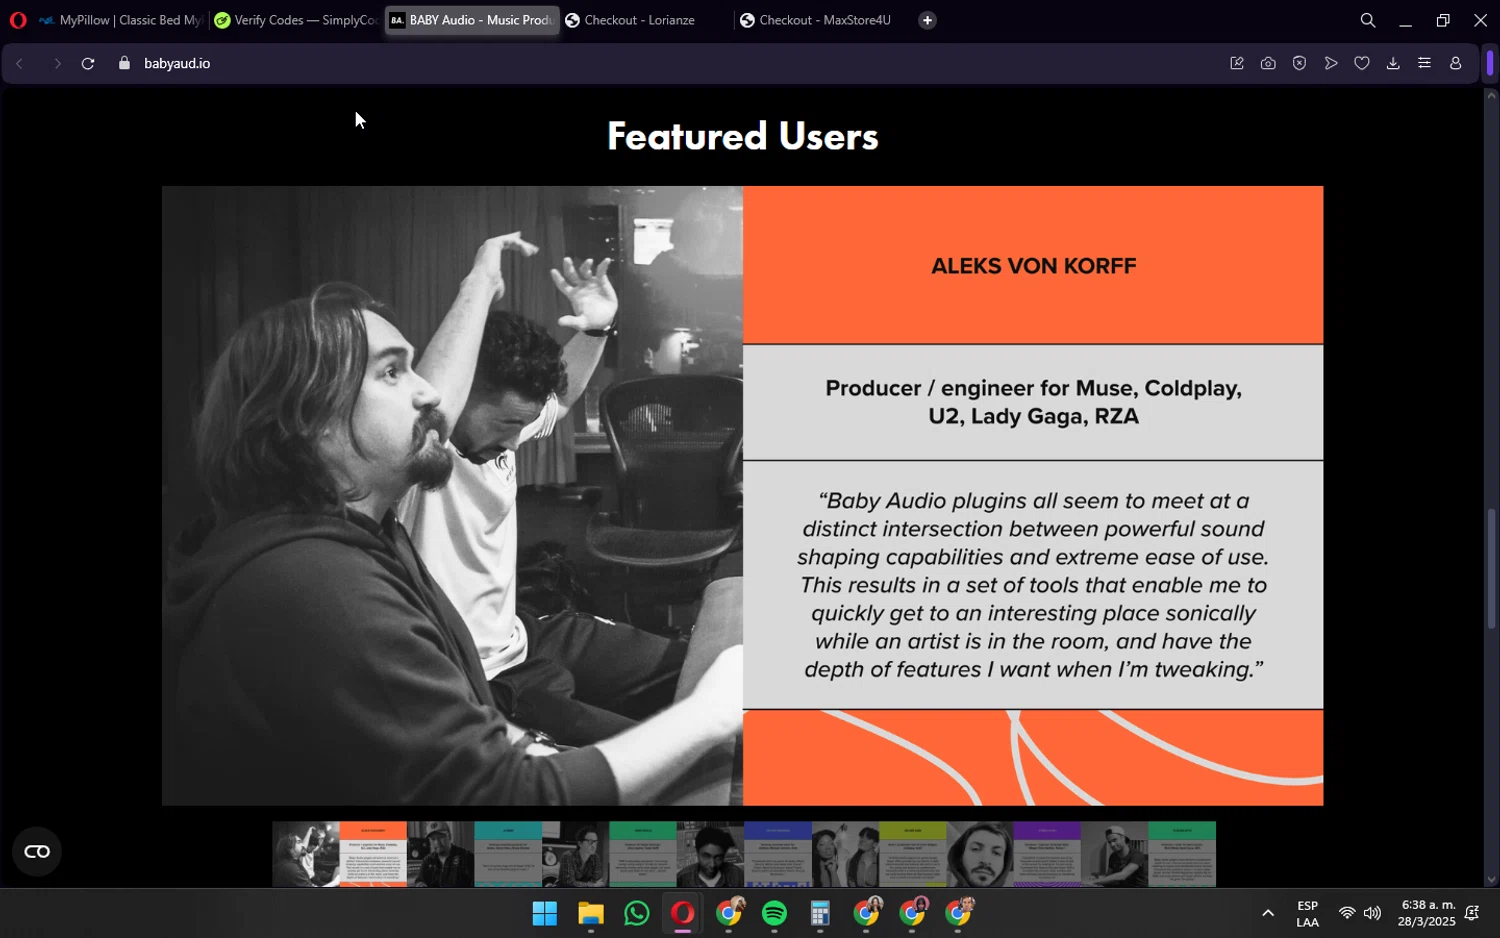1500x938 pixels.
Task: Open the profile account icon
Action: point(1456,63)
